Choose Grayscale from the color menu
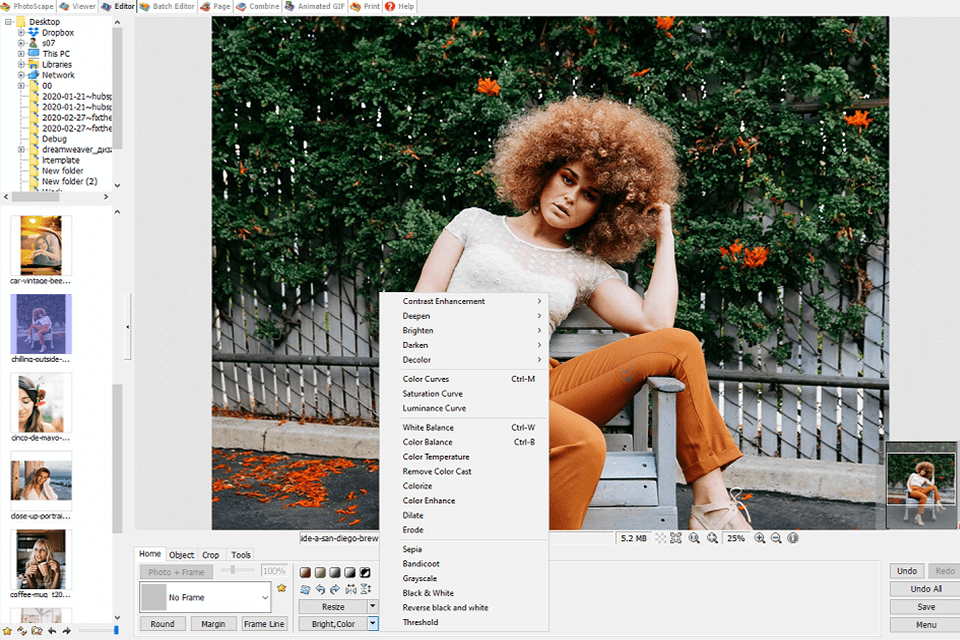This screenshot has width=960, height=640. (x=420, y=578)
